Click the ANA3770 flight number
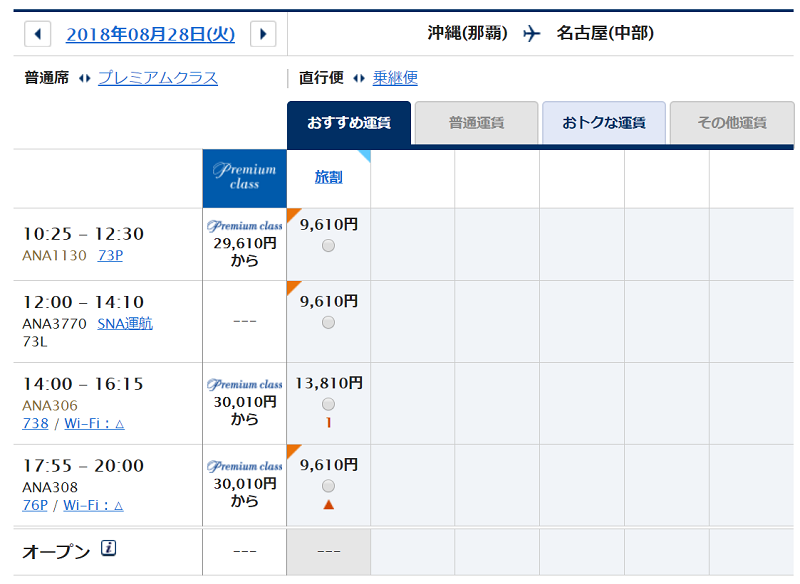 tap(55, 323)
